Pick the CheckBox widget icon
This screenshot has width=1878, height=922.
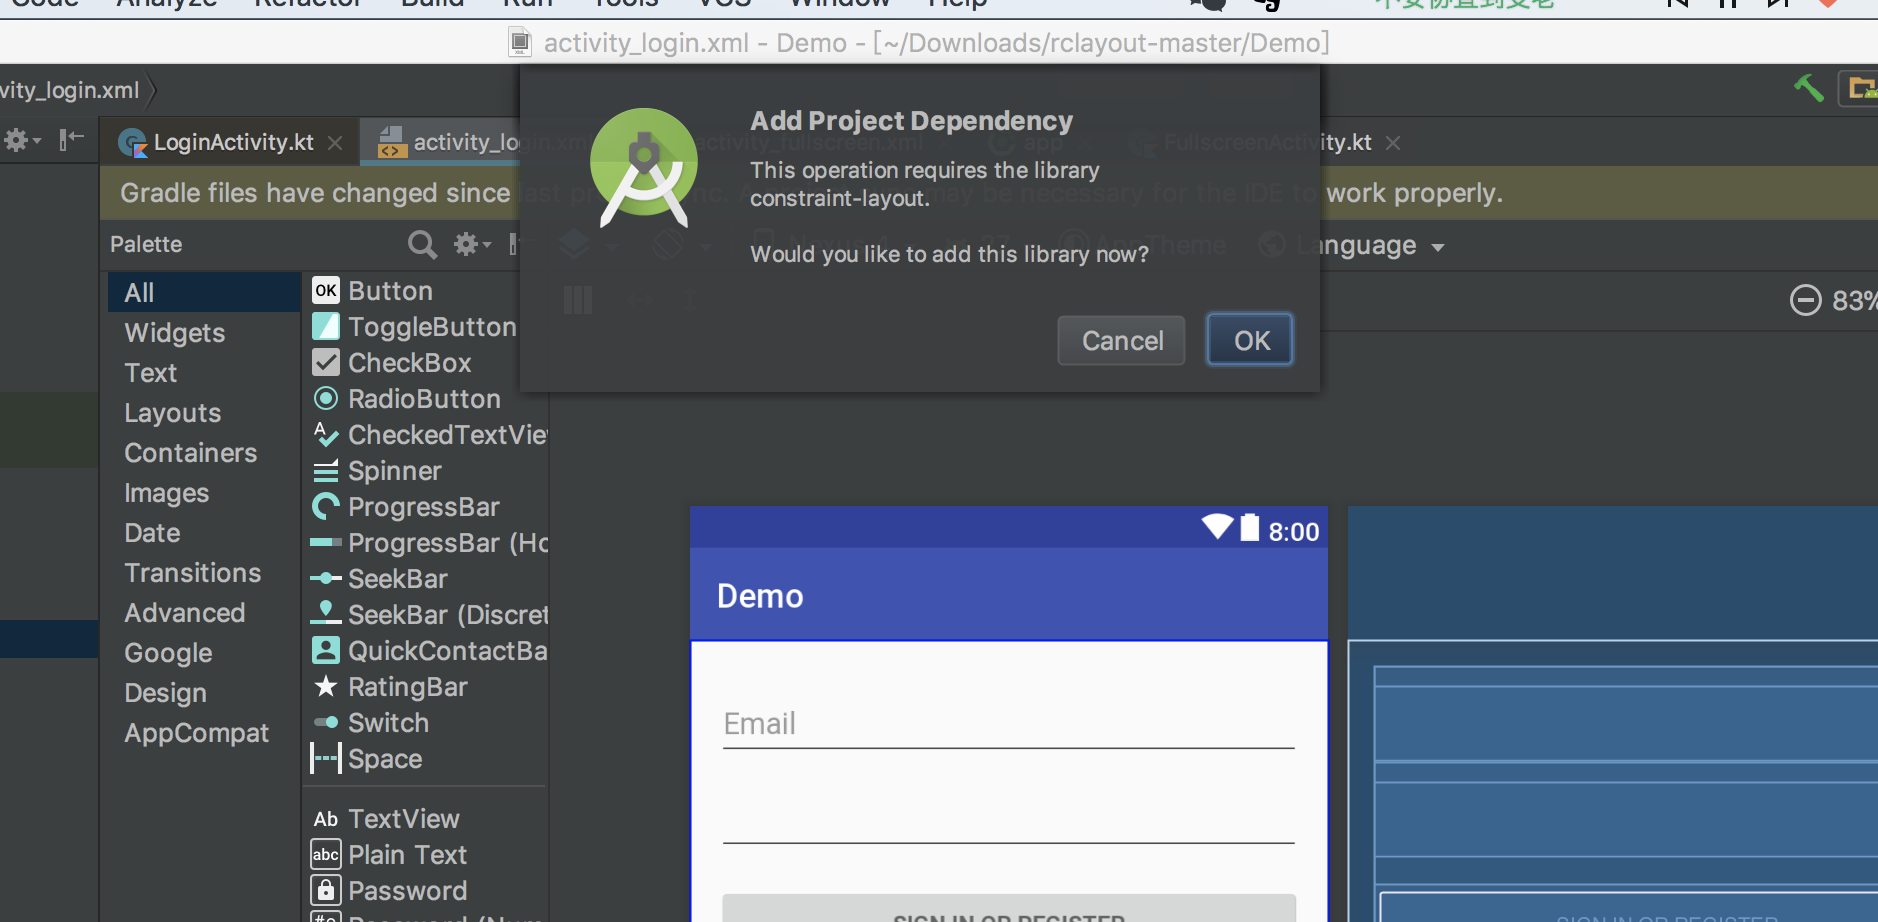pyautogui.click(x=326, y=362)
